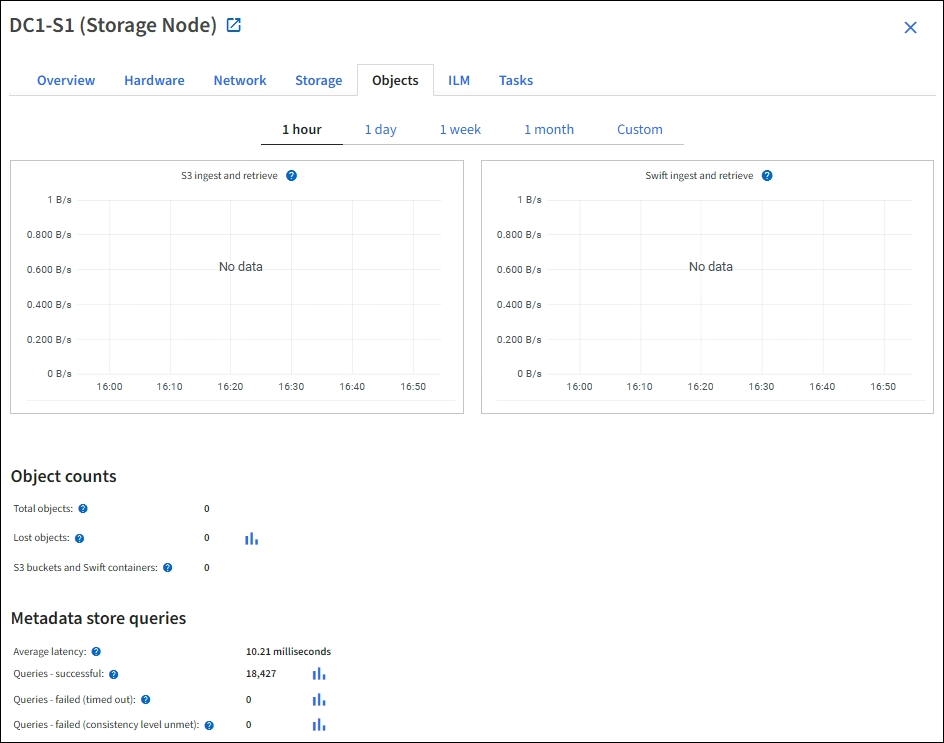Screen dimensions: 944x743
Task: Open the Hardware tab
Action: [154, 80]
